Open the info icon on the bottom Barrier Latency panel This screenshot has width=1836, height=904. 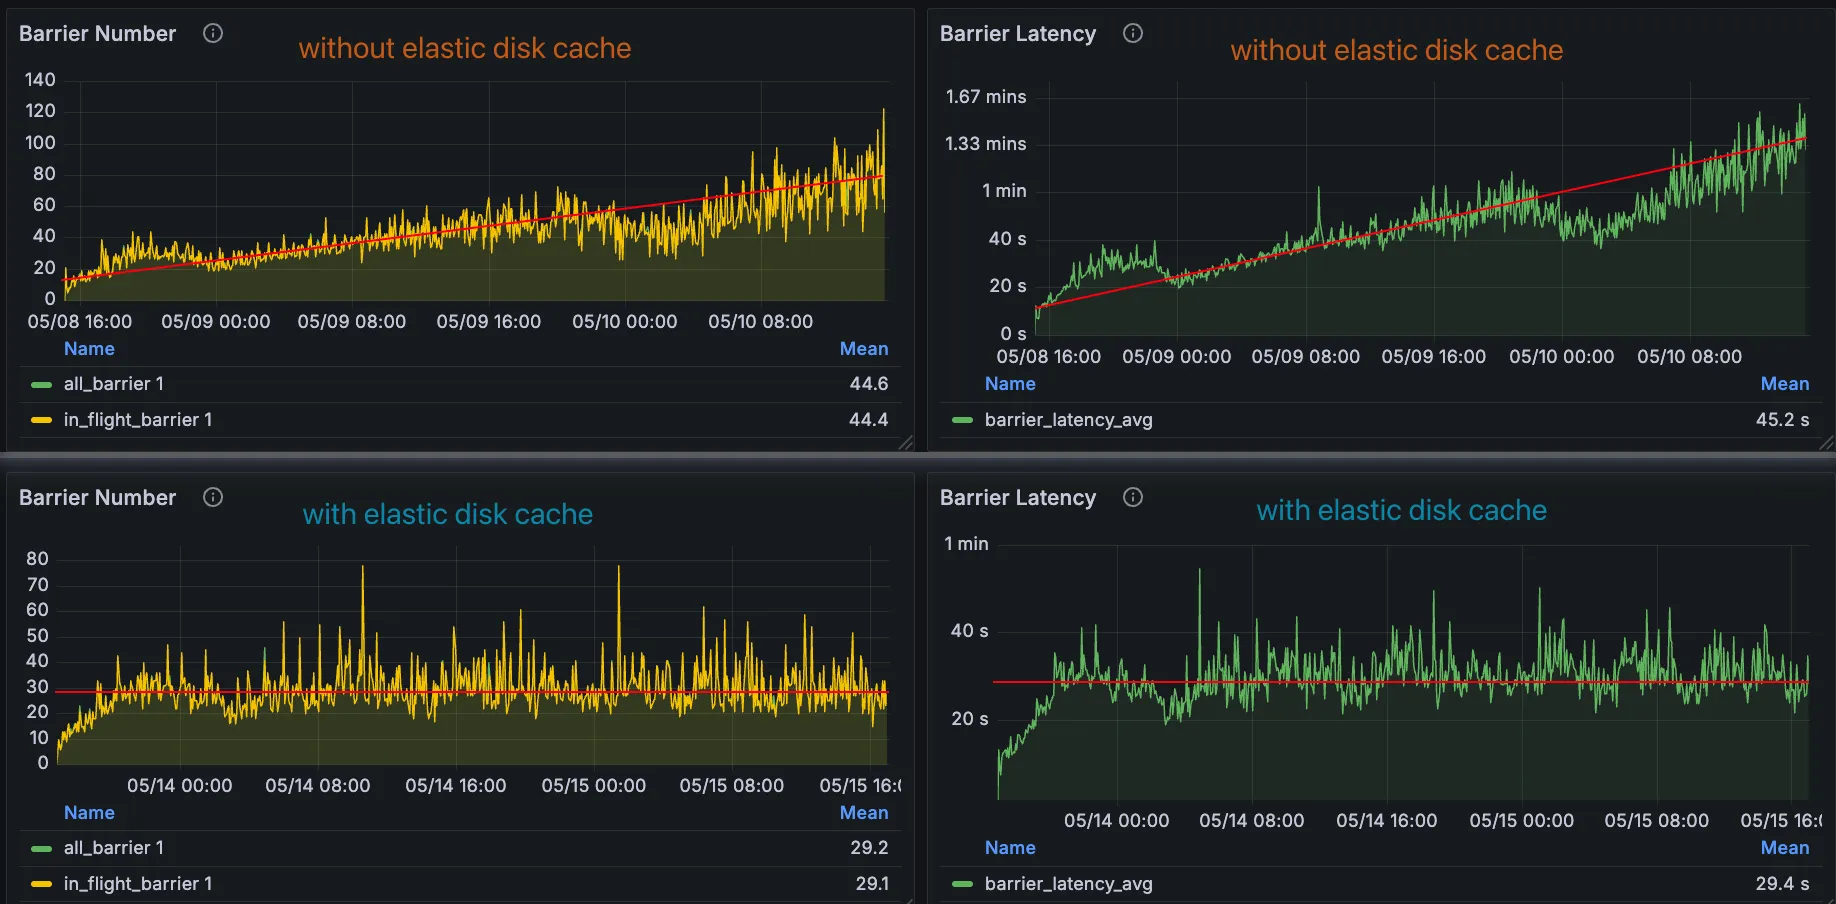(1132, 497)
